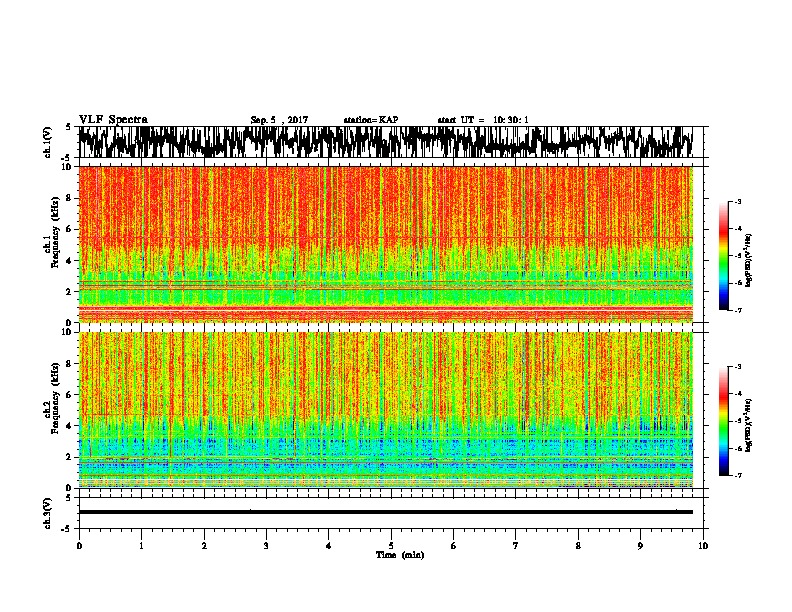Click the "-3" label on ch.1 colorbar
Viewport: 792px width, 612px height.
tap(737, 201)
